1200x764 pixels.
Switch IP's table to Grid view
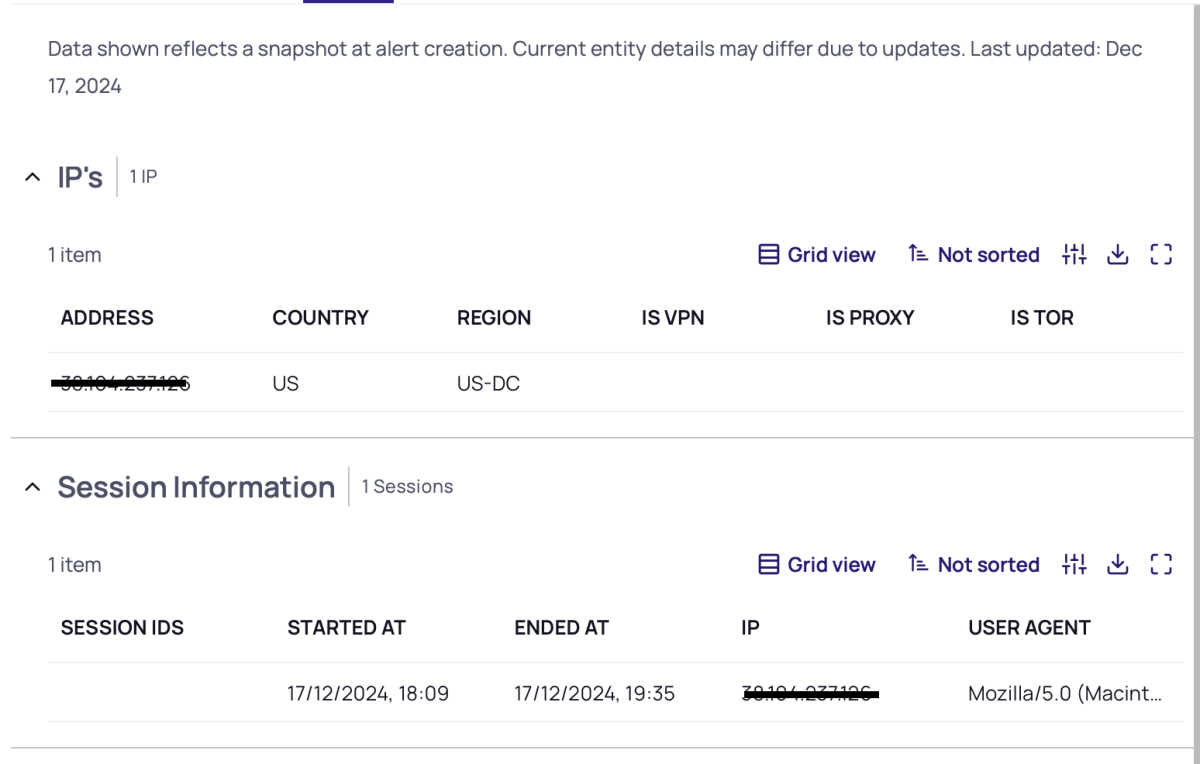point(817,255)
